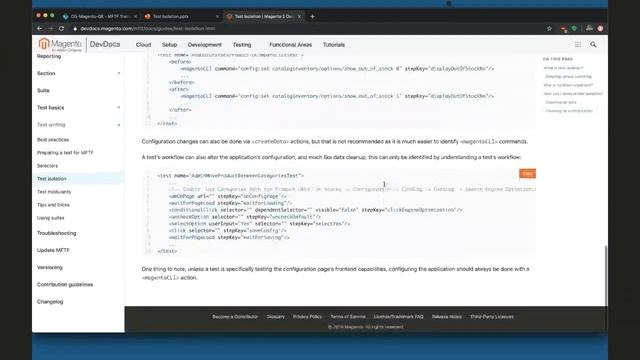Select Test isolation in the sidebar
The height and width of the screenshot is (360, 640).
coord(78,179)
